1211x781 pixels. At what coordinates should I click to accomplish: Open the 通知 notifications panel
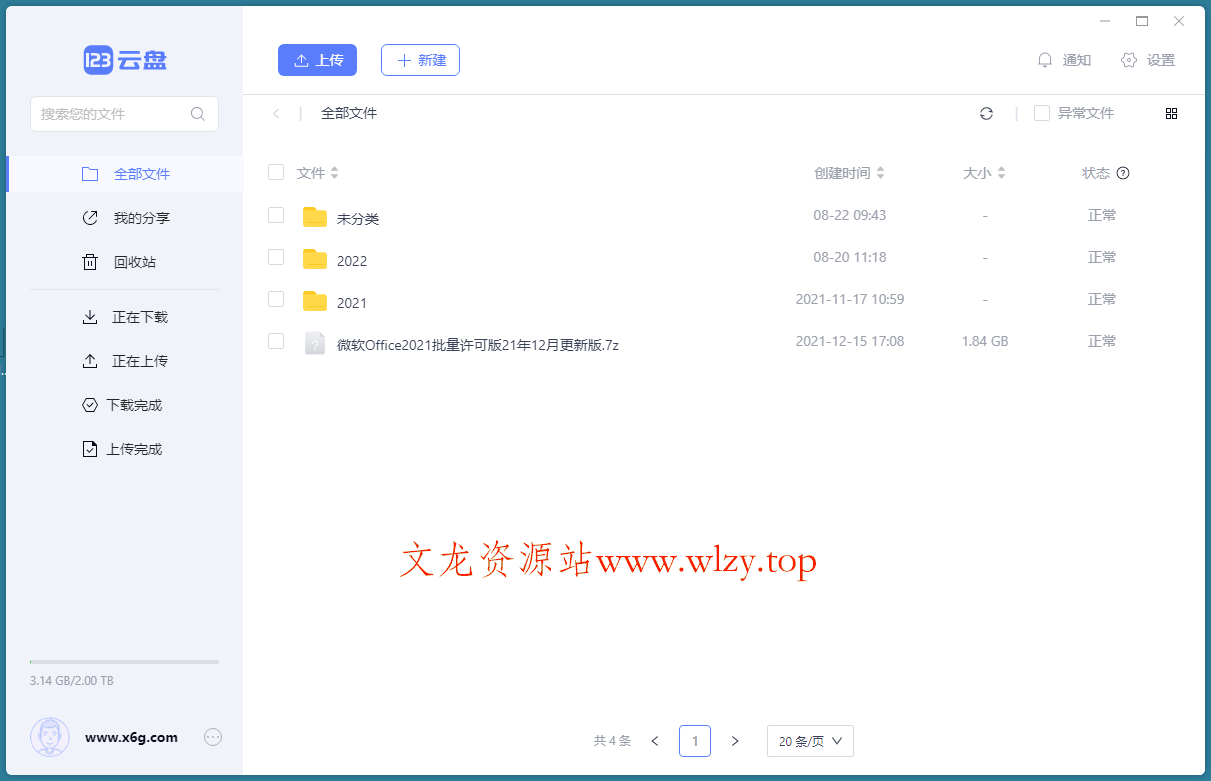click(x=1064, y=59)
